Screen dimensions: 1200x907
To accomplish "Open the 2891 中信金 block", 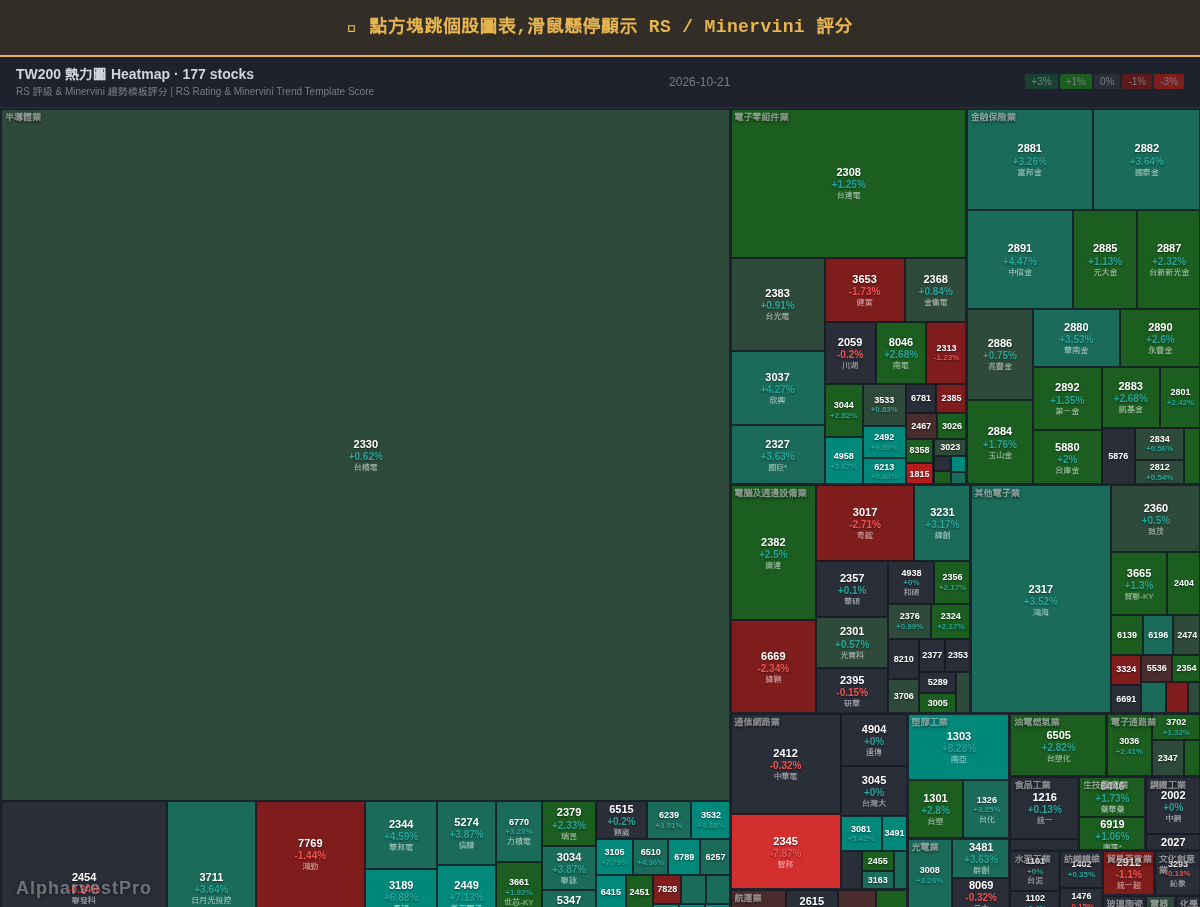I will coord(1019,259).
